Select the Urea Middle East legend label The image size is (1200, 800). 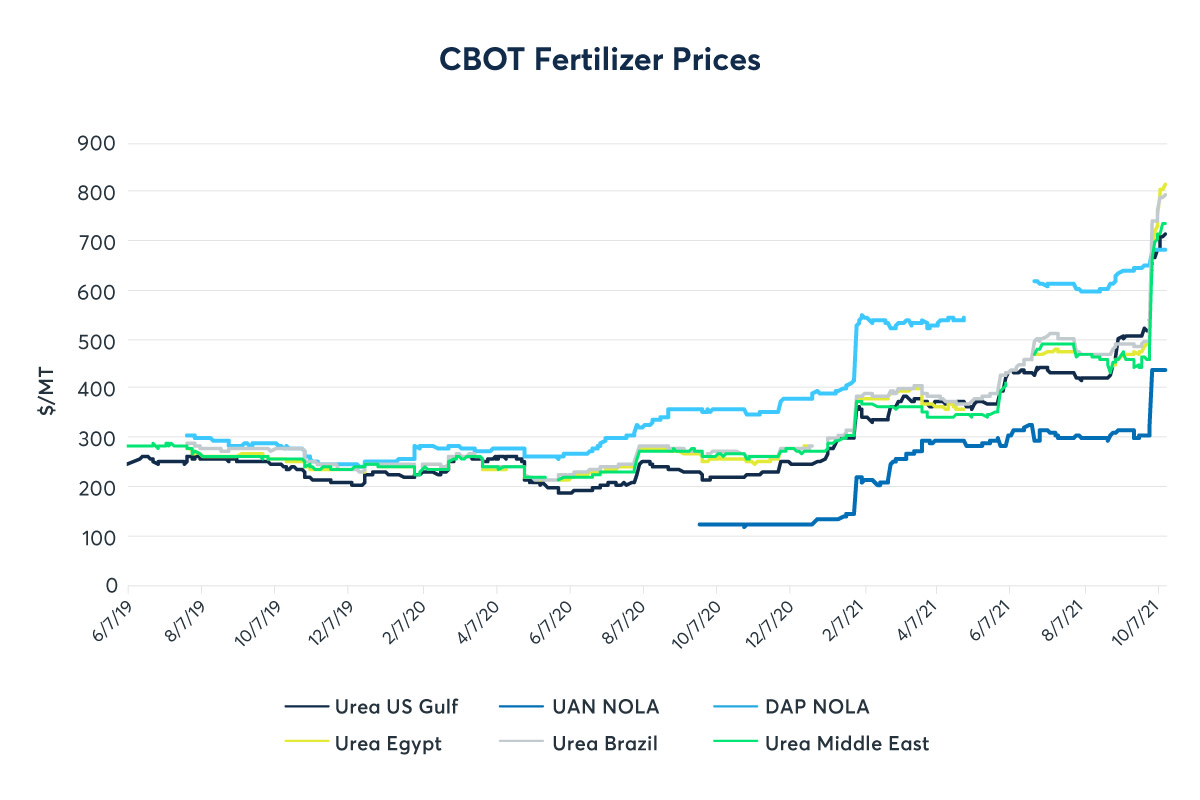(846, 743)
